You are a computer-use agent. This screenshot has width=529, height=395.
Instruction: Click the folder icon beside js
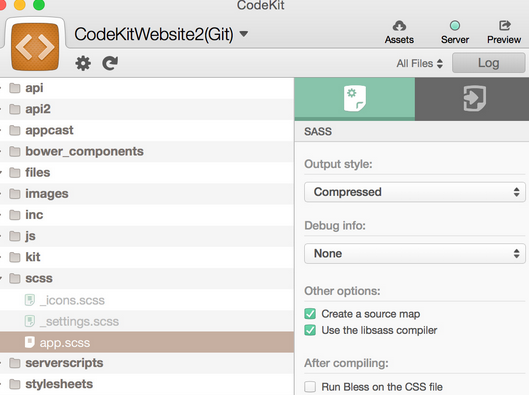pyautogui.click(x=15, y=236)
